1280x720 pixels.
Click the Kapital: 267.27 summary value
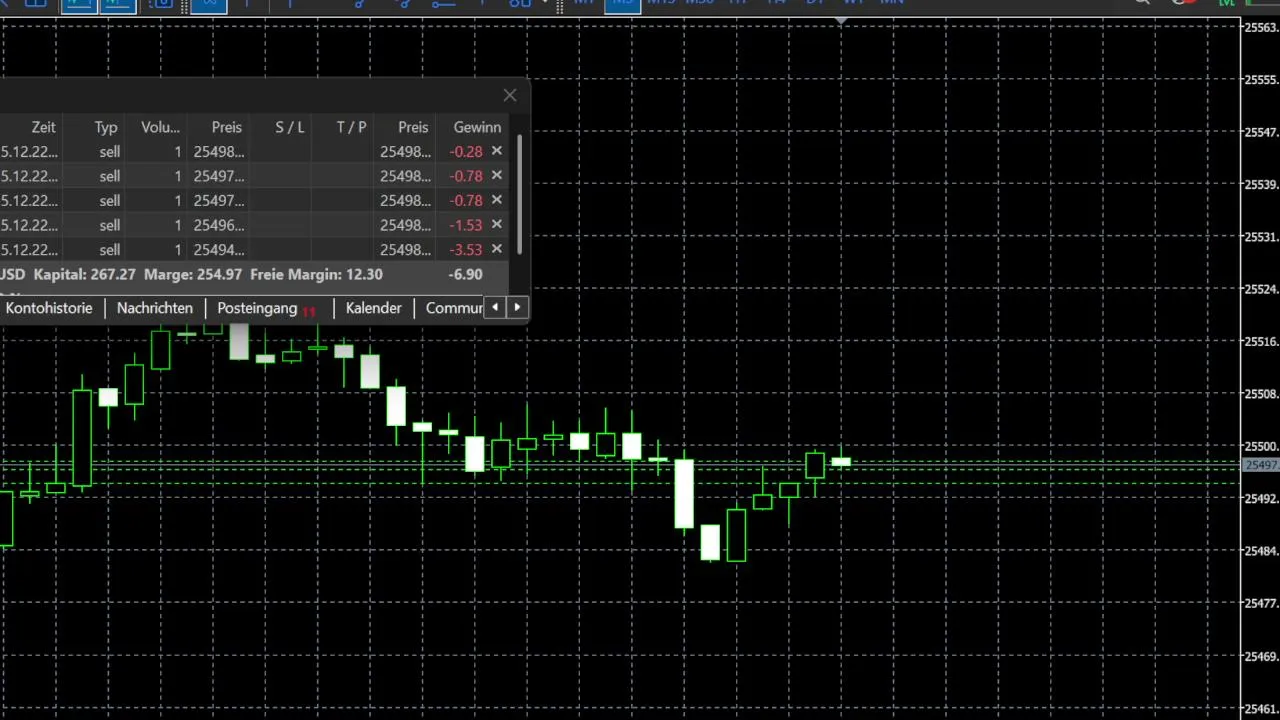coord(84,274)
